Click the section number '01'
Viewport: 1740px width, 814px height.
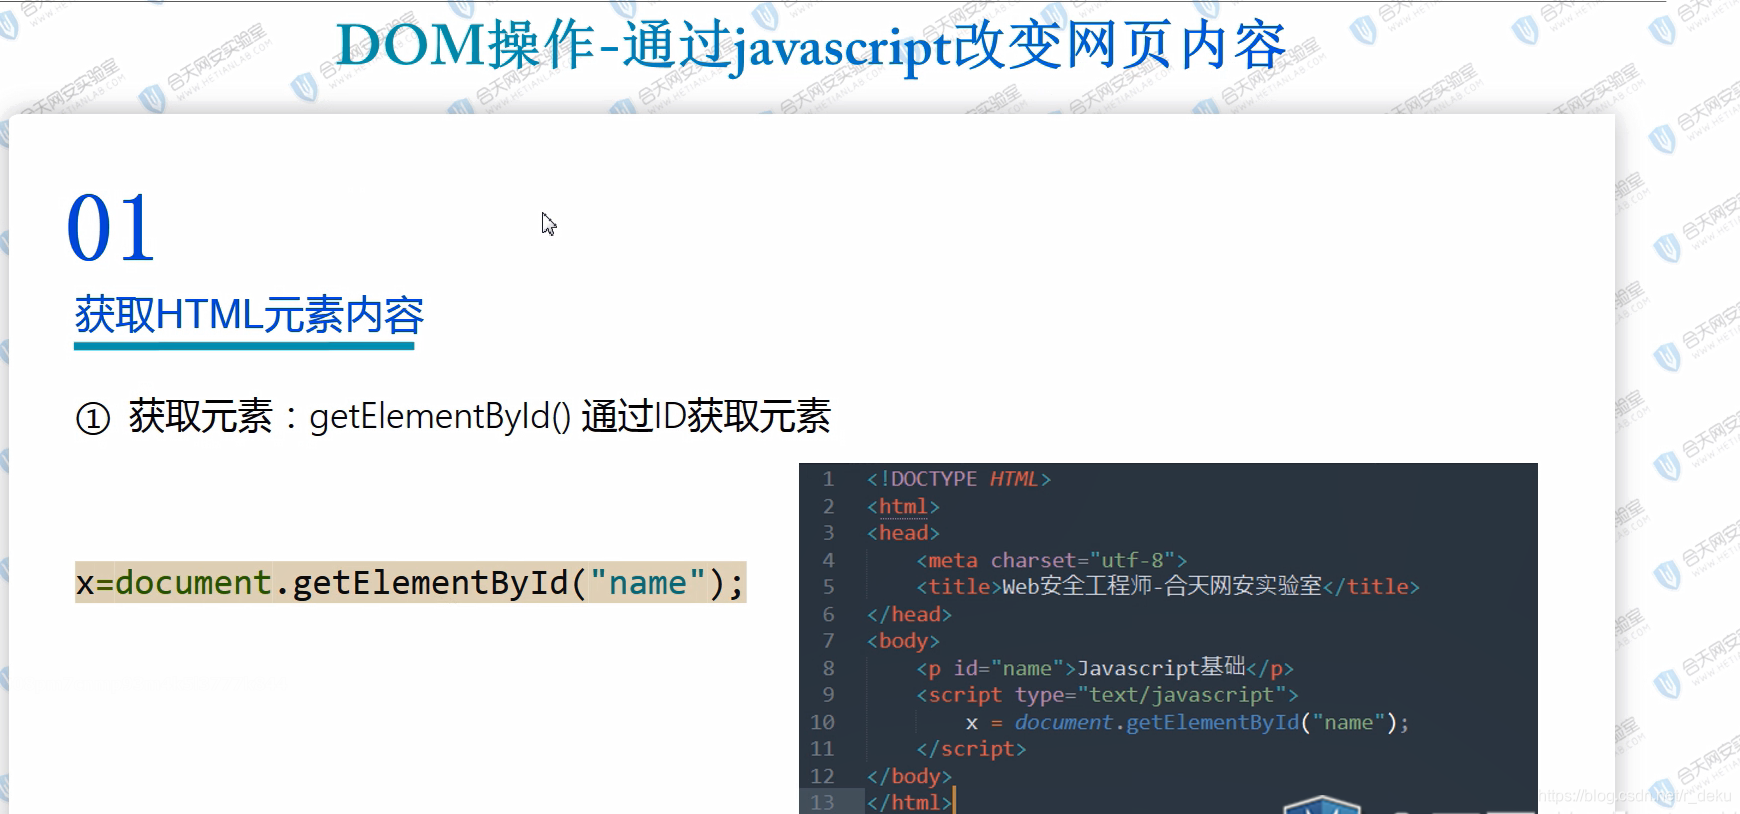coord(111,229)
